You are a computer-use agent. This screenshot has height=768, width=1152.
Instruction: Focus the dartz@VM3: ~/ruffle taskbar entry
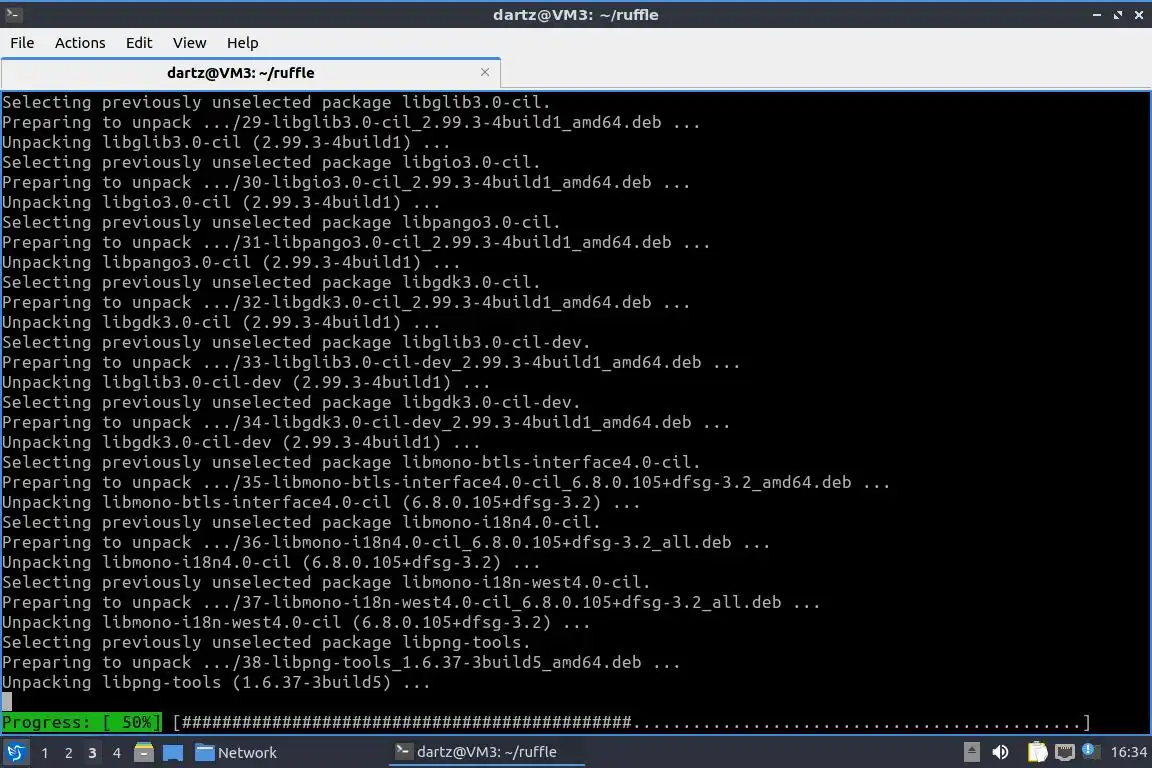[x=486, y=752]
